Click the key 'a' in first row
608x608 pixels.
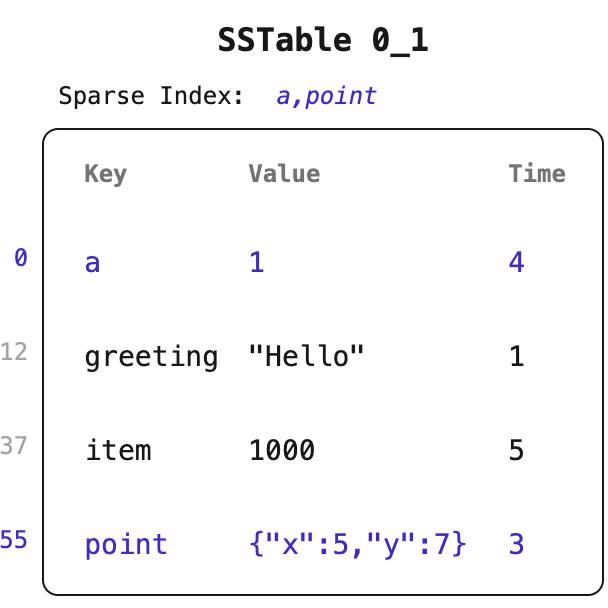92,263
